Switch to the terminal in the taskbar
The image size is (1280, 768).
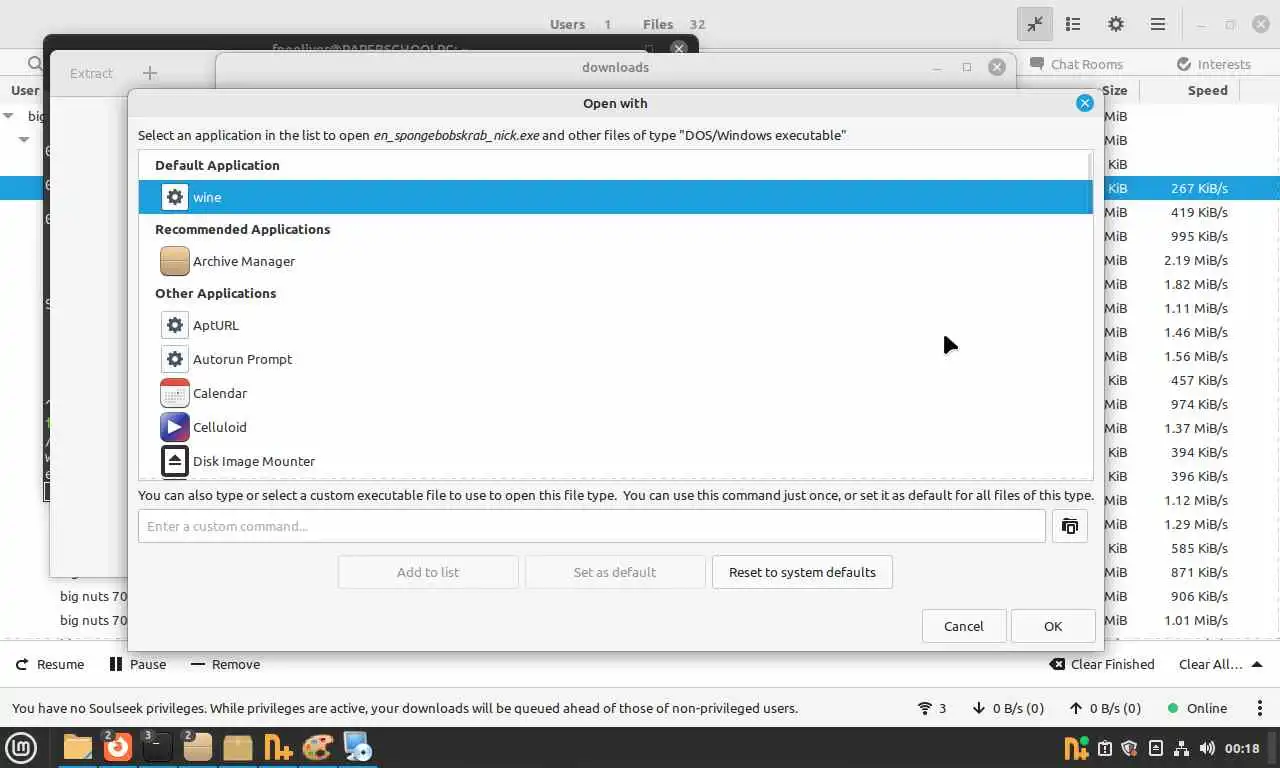click(158, 747)
